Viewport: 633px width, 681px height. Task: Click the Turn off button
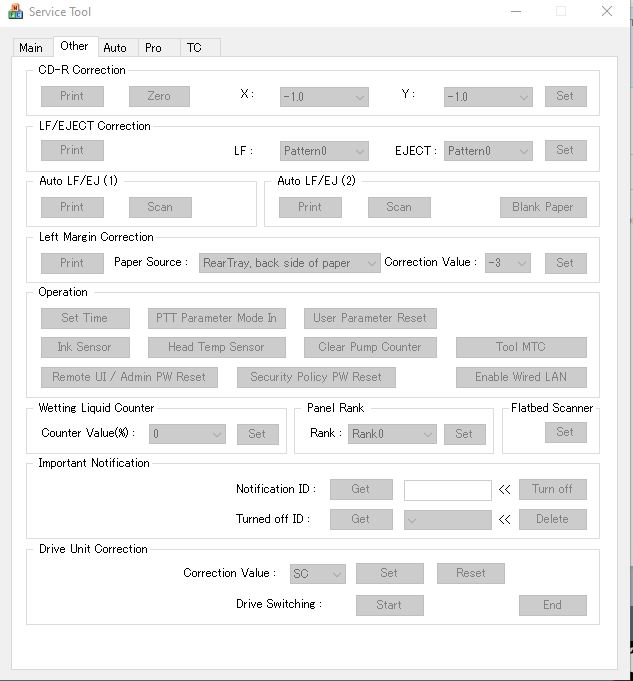(x=553, y=489)
